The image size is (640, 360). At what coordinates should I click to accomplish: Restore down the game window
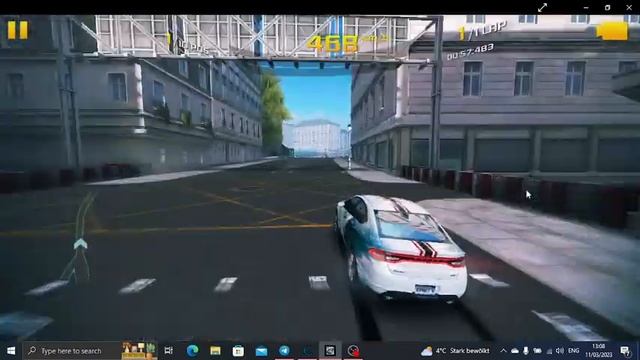coord(607,7)
